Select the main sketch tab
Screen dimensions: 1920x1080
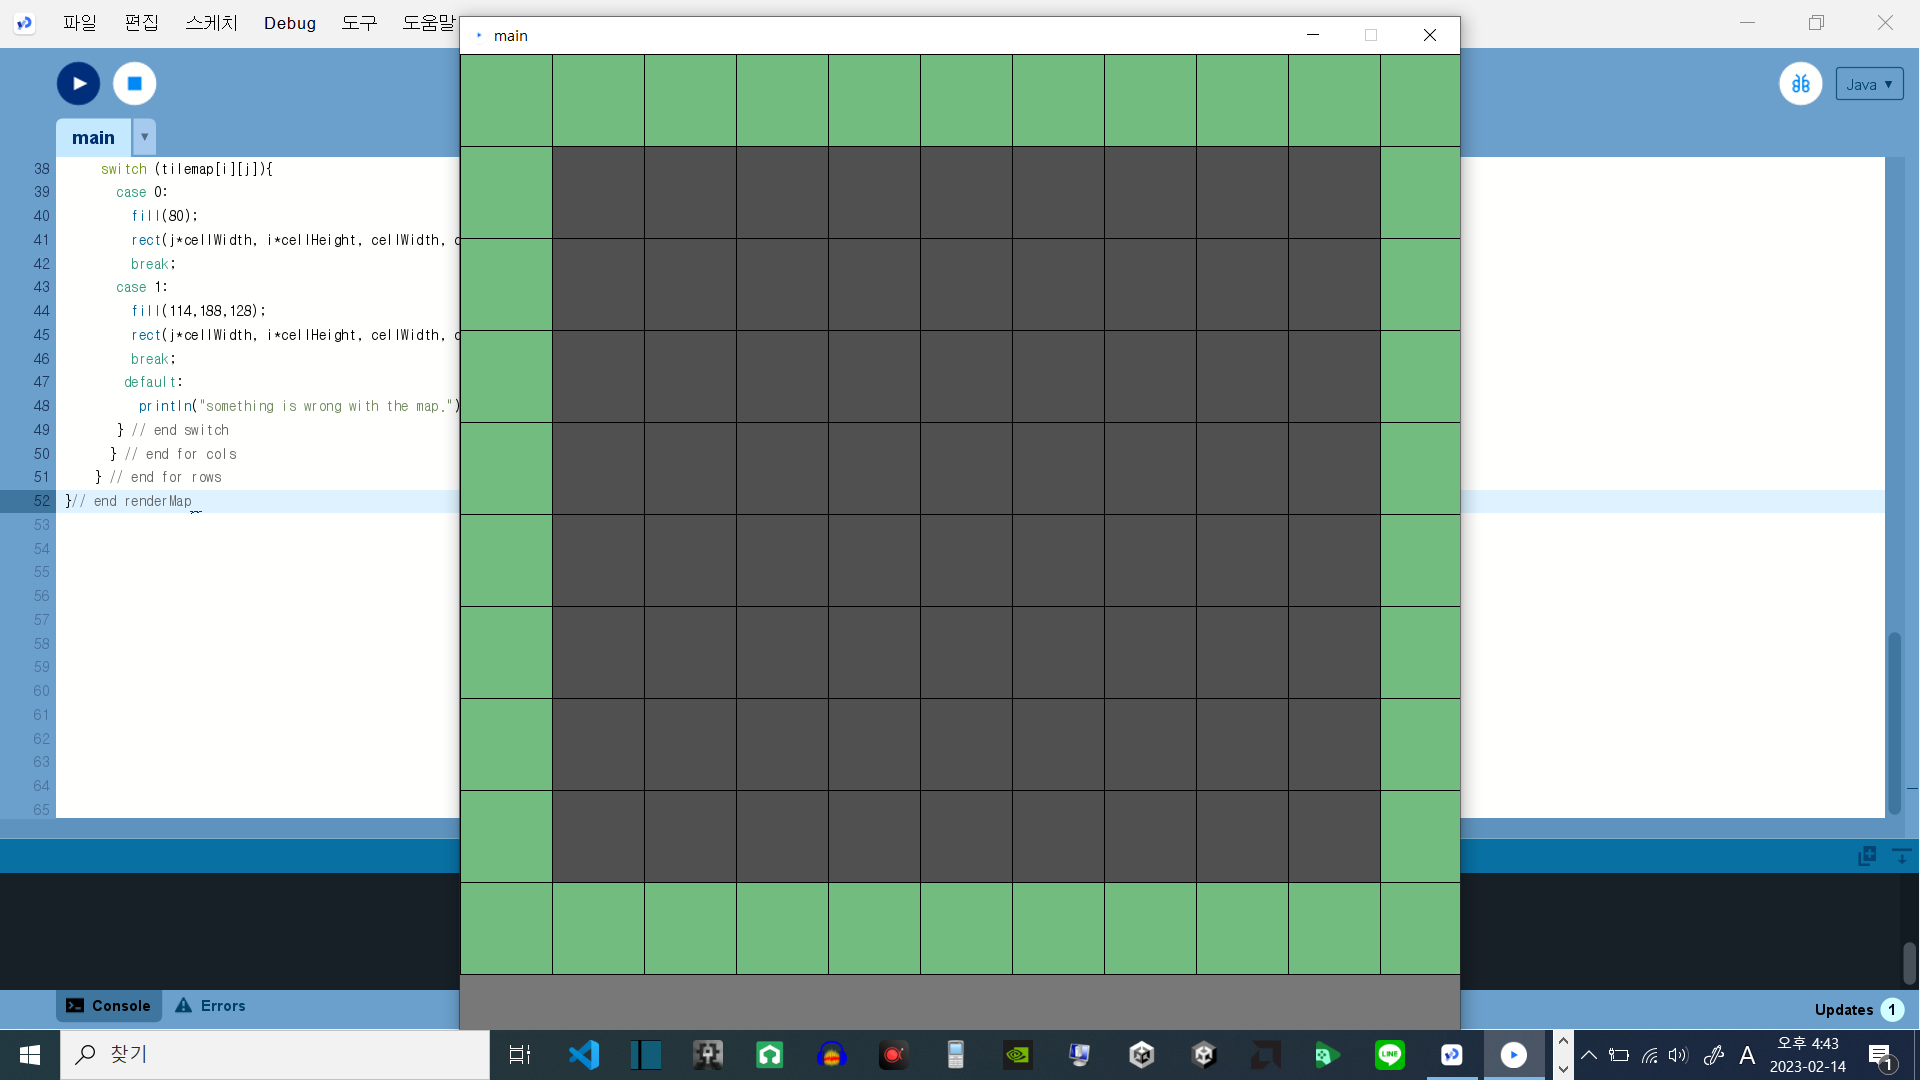point(93,137)
